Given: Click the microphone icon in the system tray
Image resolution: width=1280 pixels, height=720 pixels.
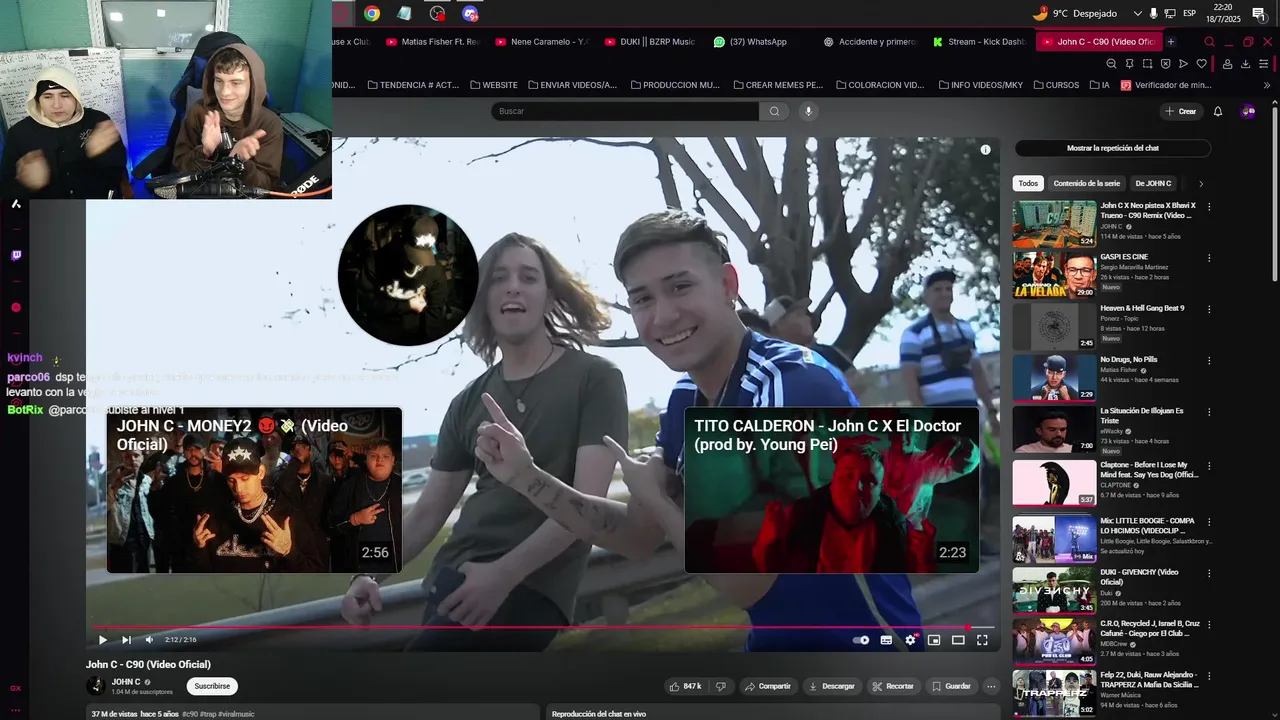Looking at the screenshot, I should pos(1153,13).
